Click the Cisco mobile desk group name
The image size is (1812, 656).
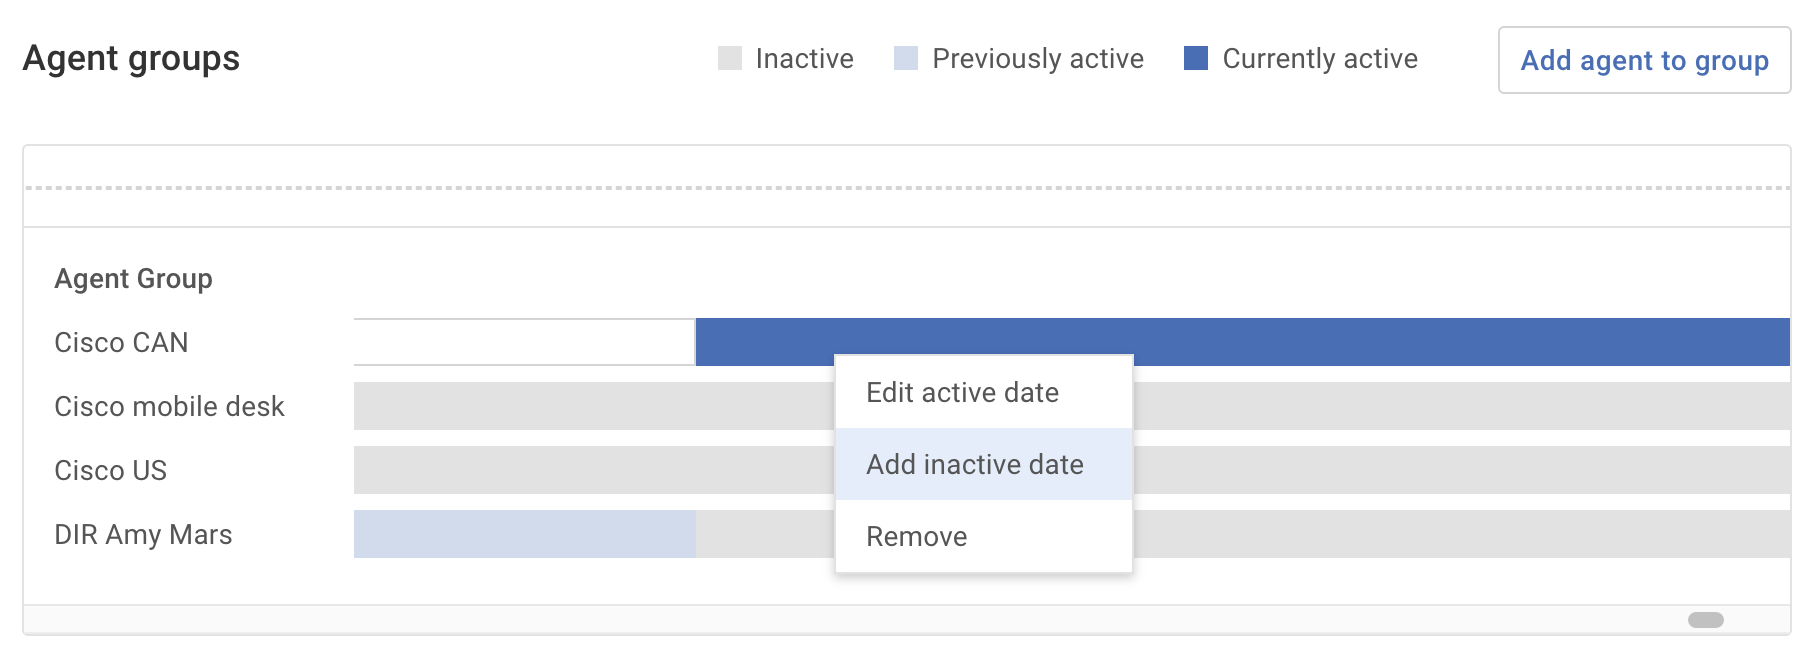tap(170, 406)
